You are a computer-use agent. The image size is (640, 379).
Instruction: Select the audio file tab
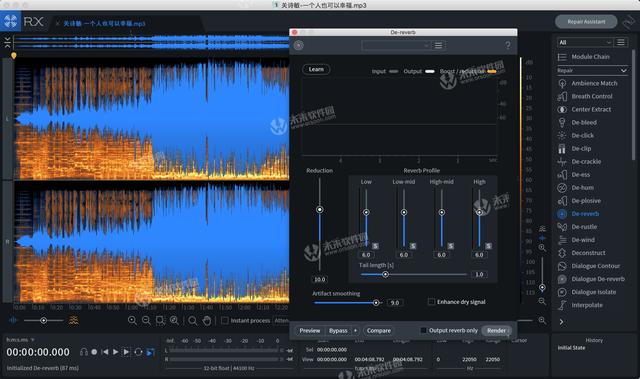[x=104, y=23]
